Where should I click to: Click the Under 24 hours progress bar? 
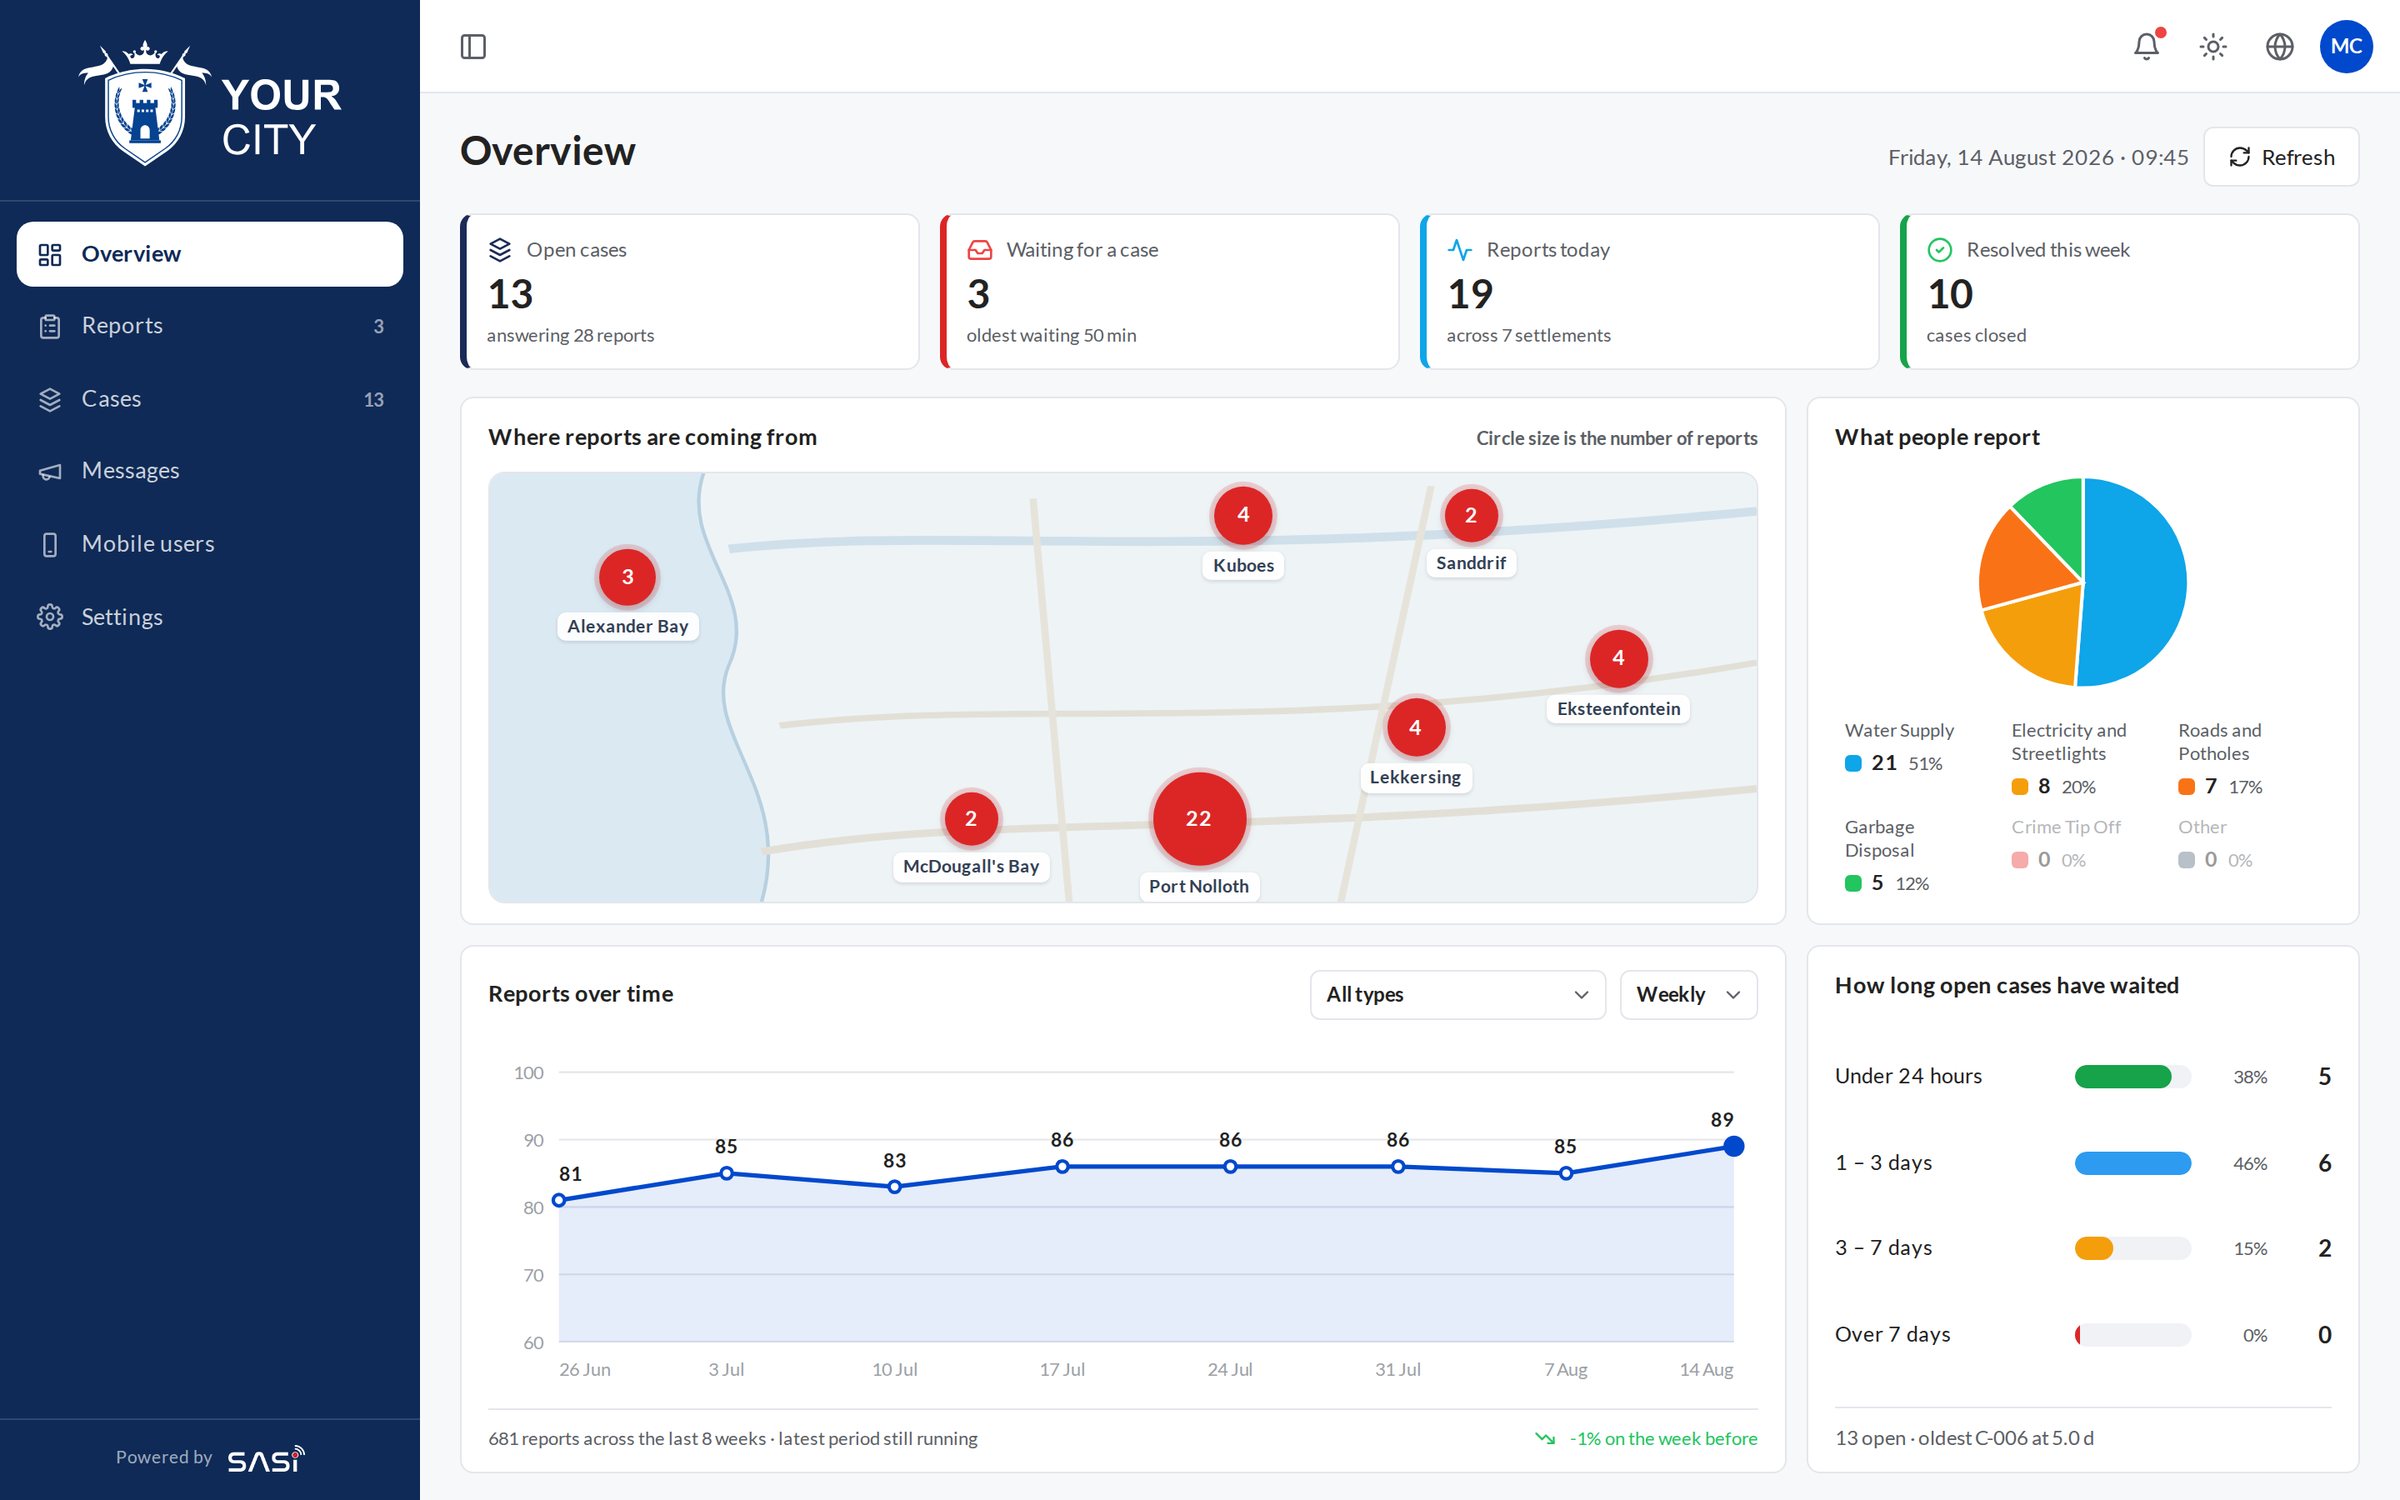(x=2132, y=1077)
